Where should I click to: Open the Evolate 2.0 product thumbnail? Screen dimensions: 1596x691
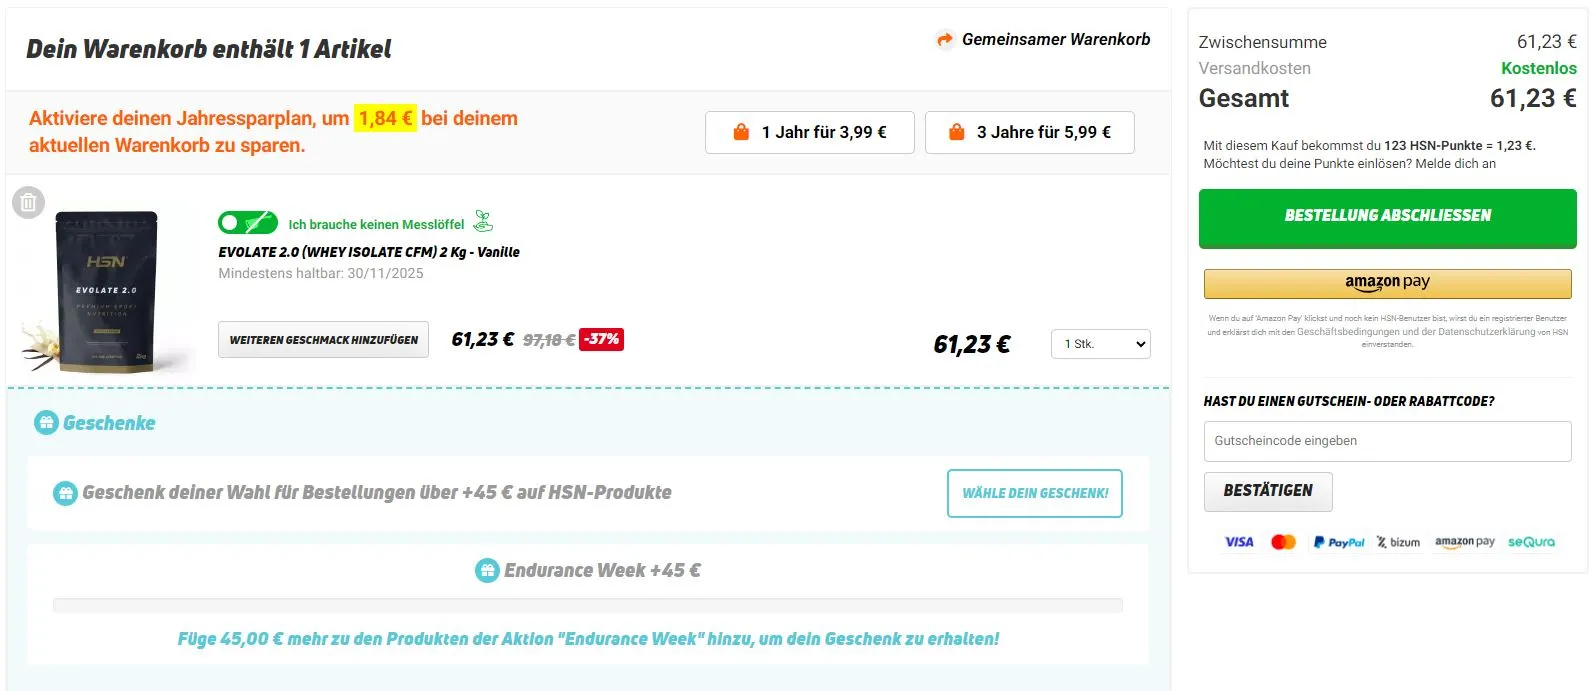[x=106, y=291]
